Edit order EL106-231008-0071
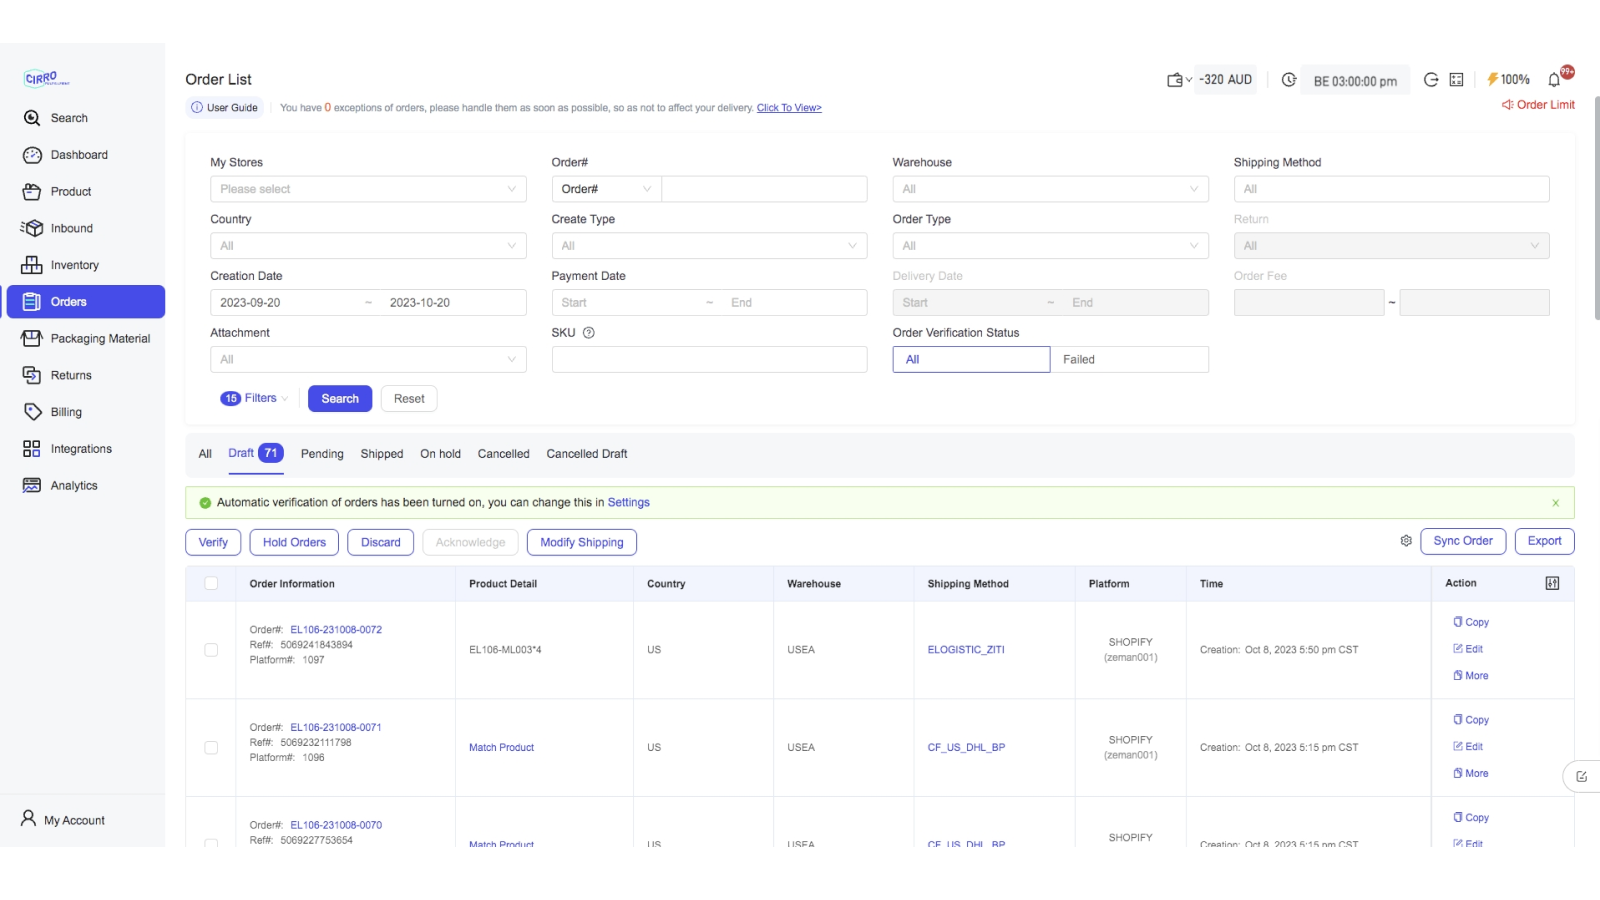This screenshot has height=900, width=1600. pos(1468,747)
